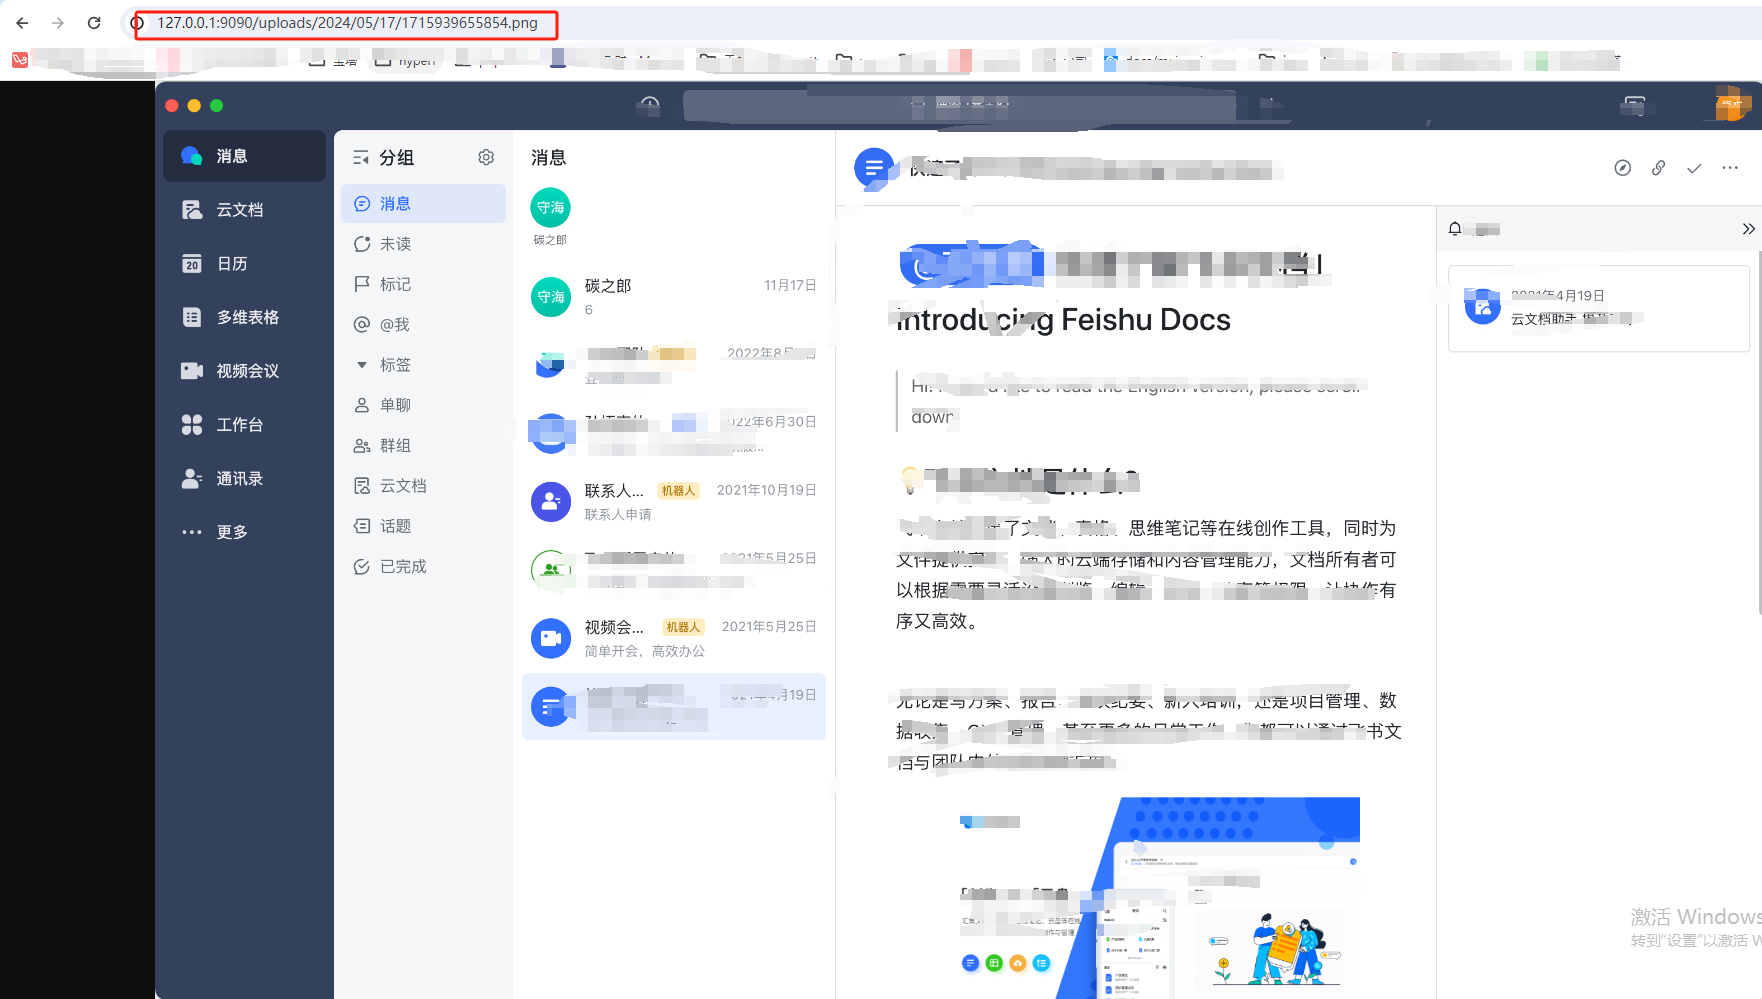
Task: Open 云文档 in the left sidebar
Action: (x=244, y=210)
